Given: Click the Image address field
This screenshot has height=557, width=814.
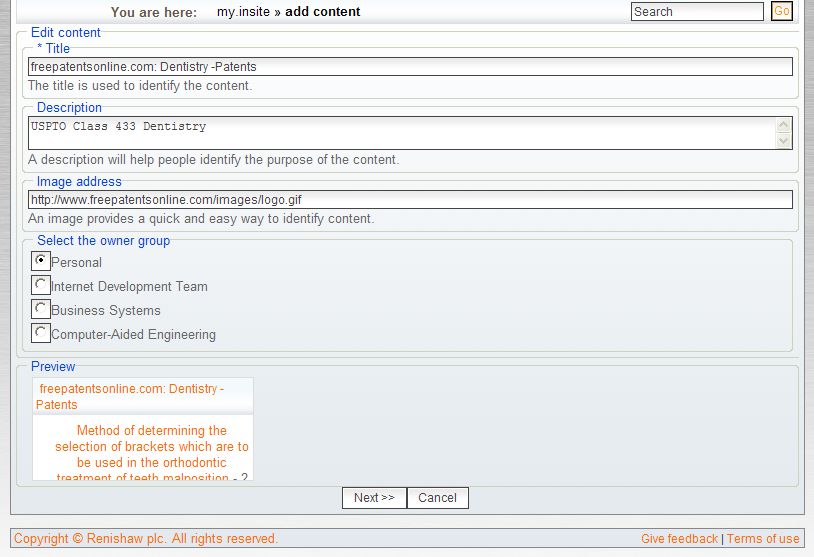Looking at the screenshot, I should pyautogui.click(x=410, y=200).
